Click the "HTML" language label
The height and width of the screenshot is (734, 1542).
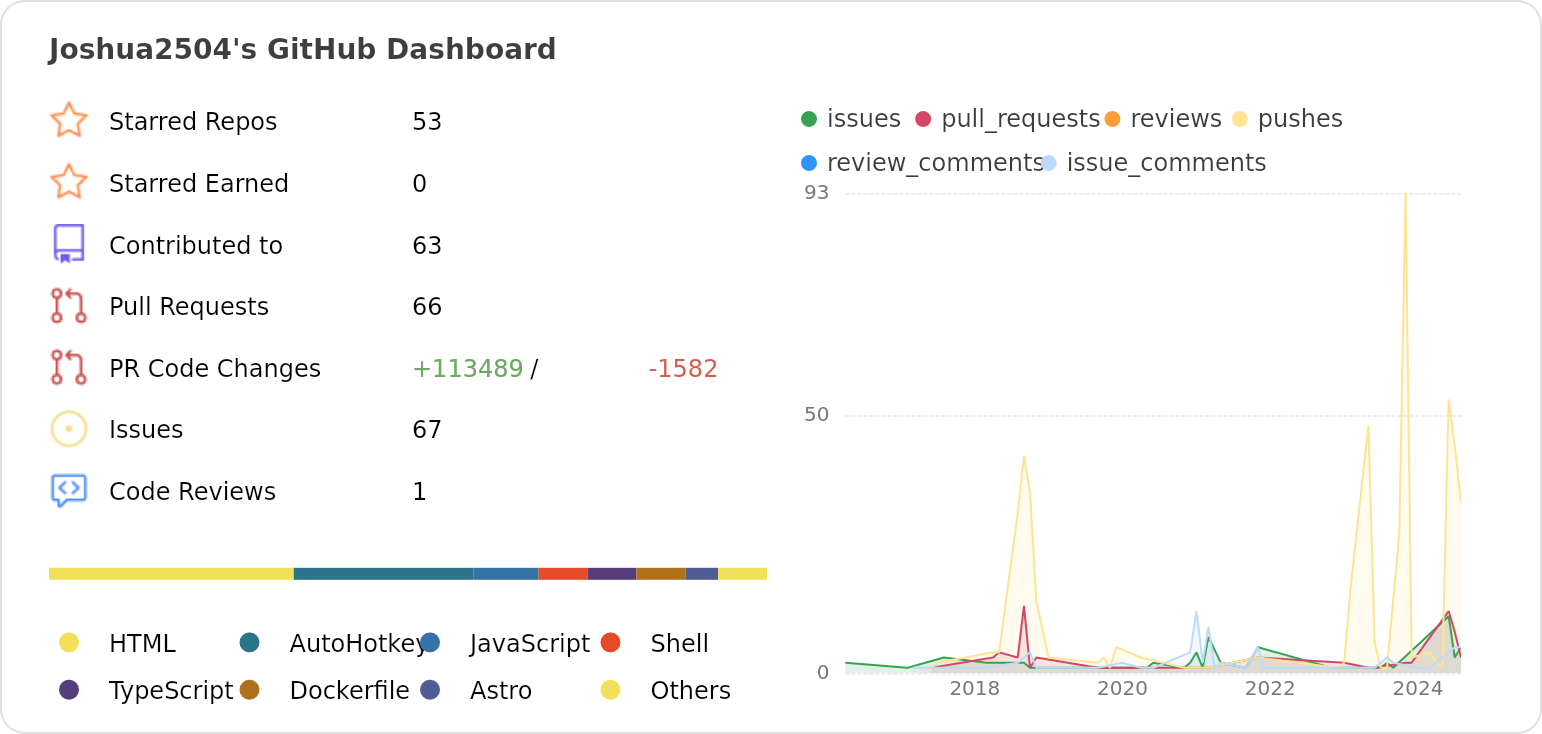click(x=142, y=644)
